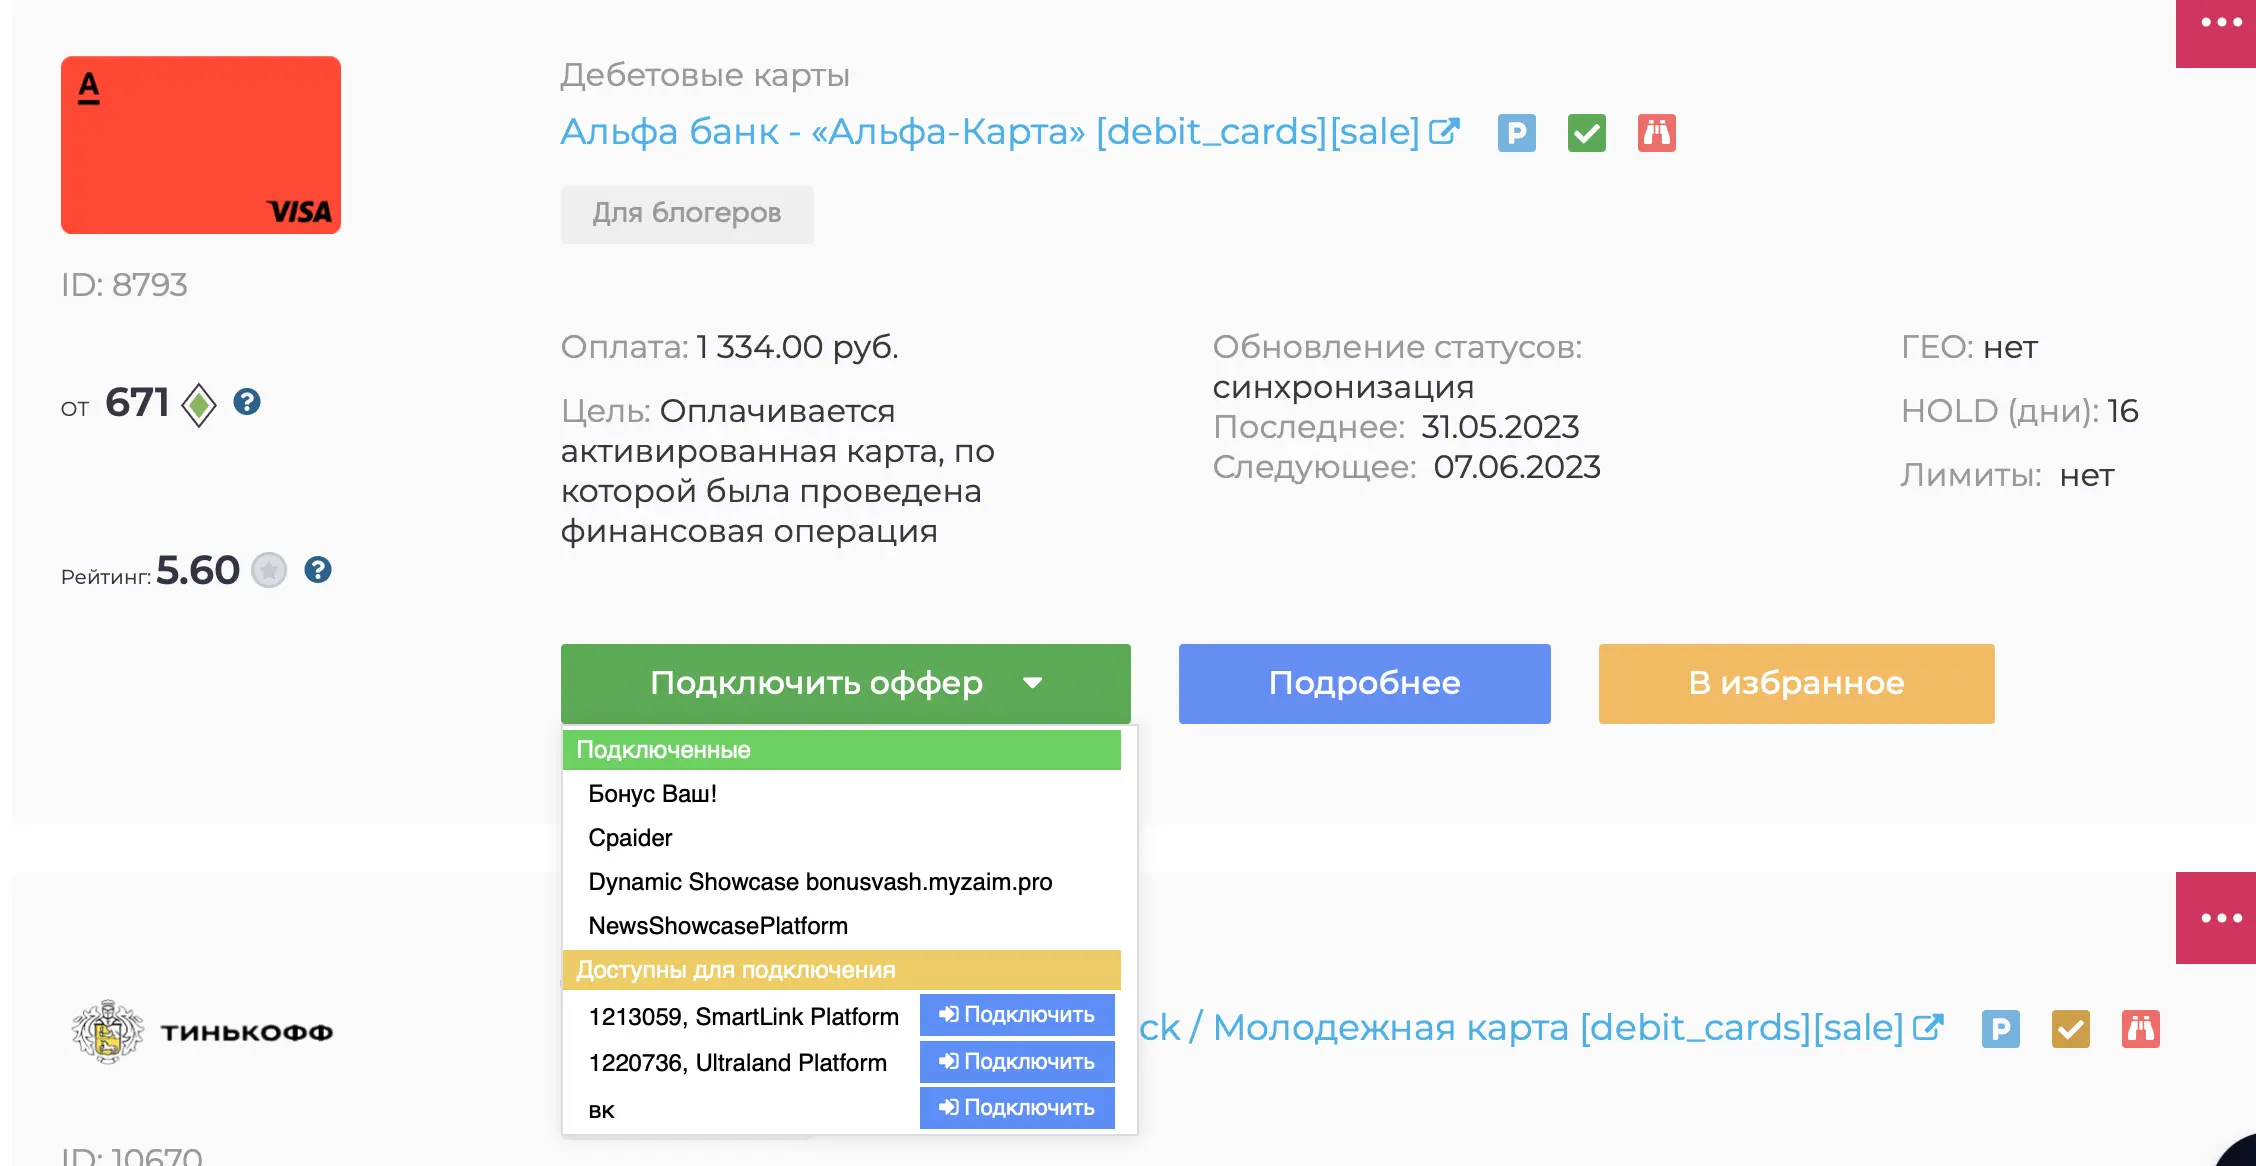The image size is (2256, 1166).
Task: Click Лимиты: нет value
Action: [2087, 475]
